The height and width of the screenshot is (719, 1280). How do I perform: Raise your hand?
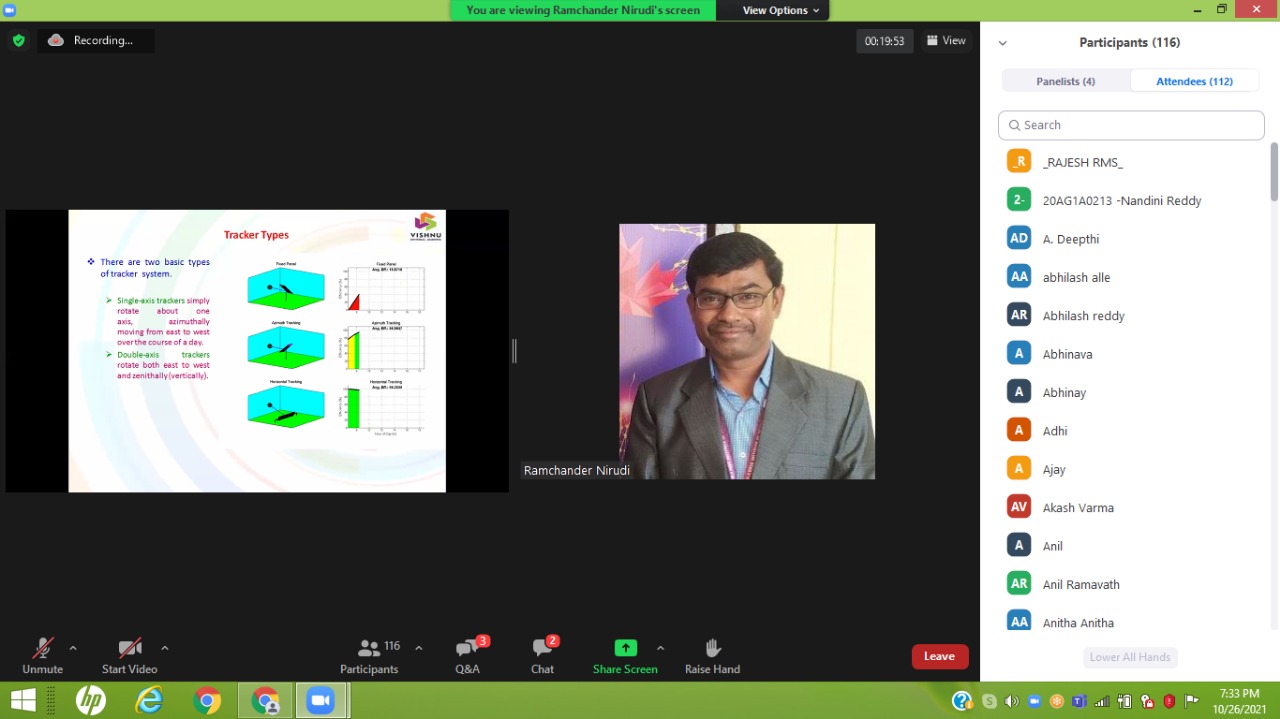tap(712, 656)
